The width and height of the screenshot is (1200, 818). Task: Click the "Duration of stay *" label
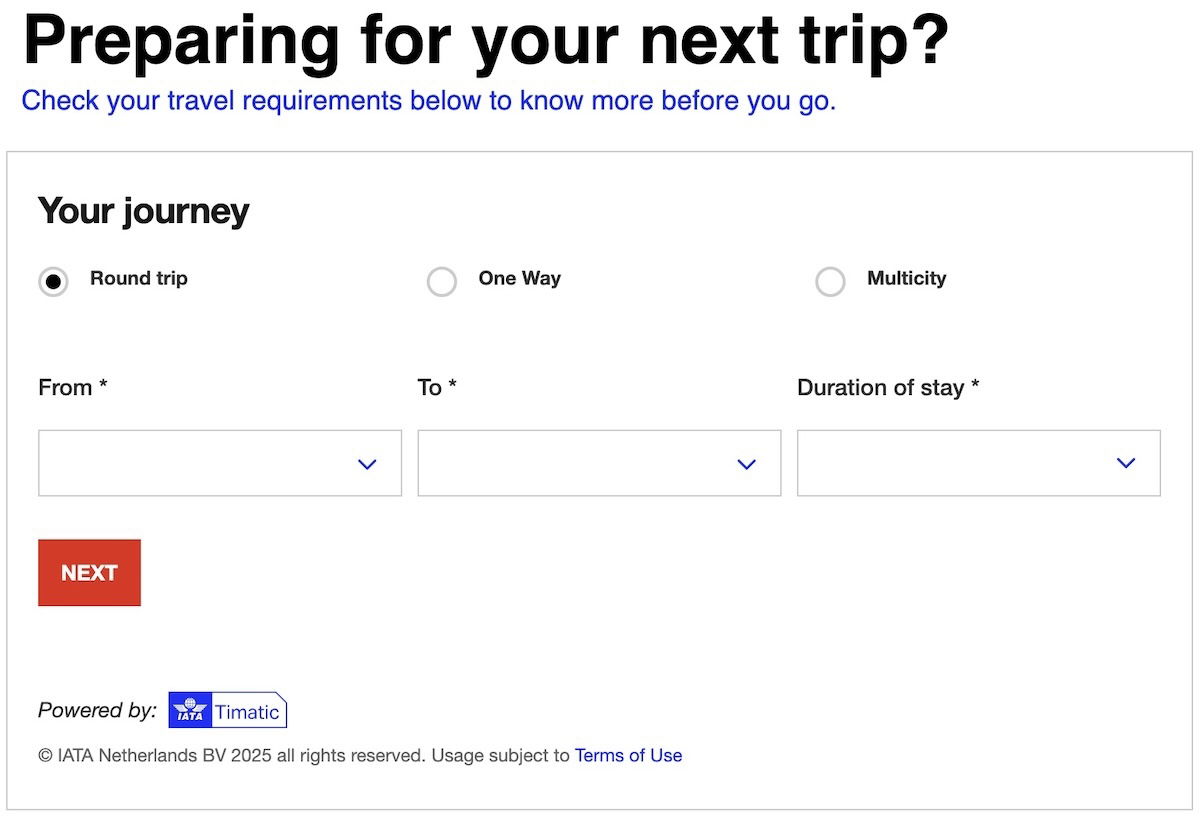[x=888, y=388]
